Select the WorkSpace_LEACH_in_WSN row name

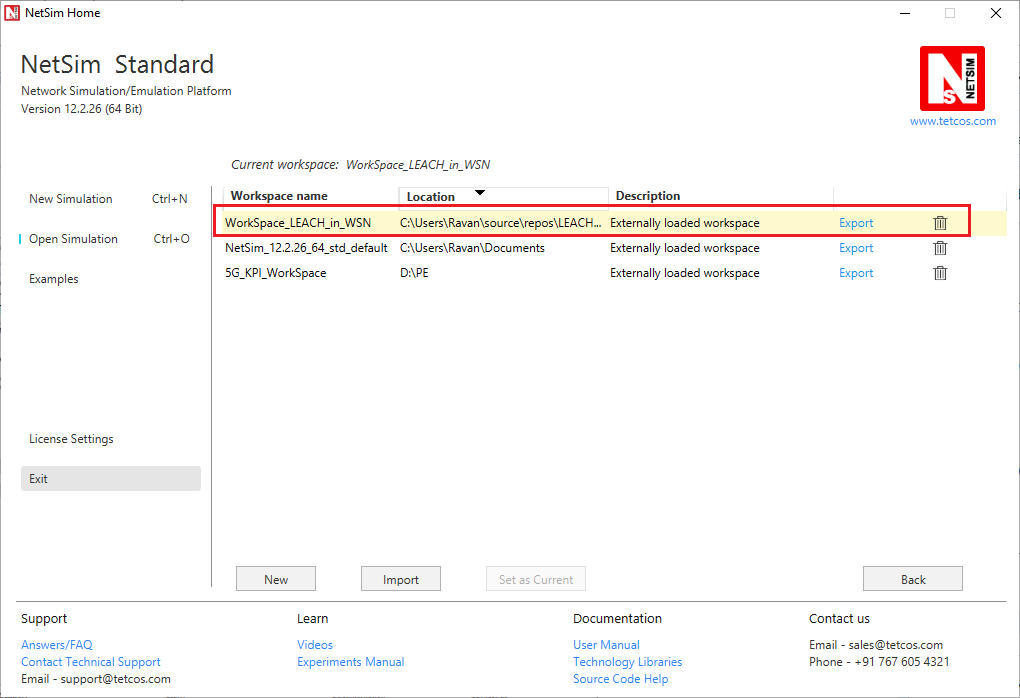coord(298,223)
